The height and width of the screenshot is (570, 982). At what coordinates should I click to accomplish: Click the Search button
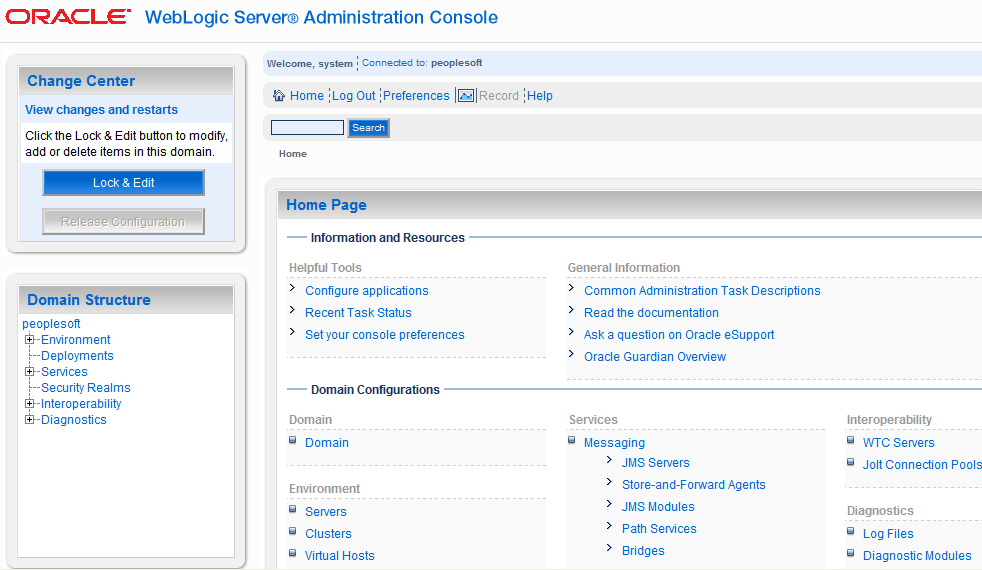(368, 128)
